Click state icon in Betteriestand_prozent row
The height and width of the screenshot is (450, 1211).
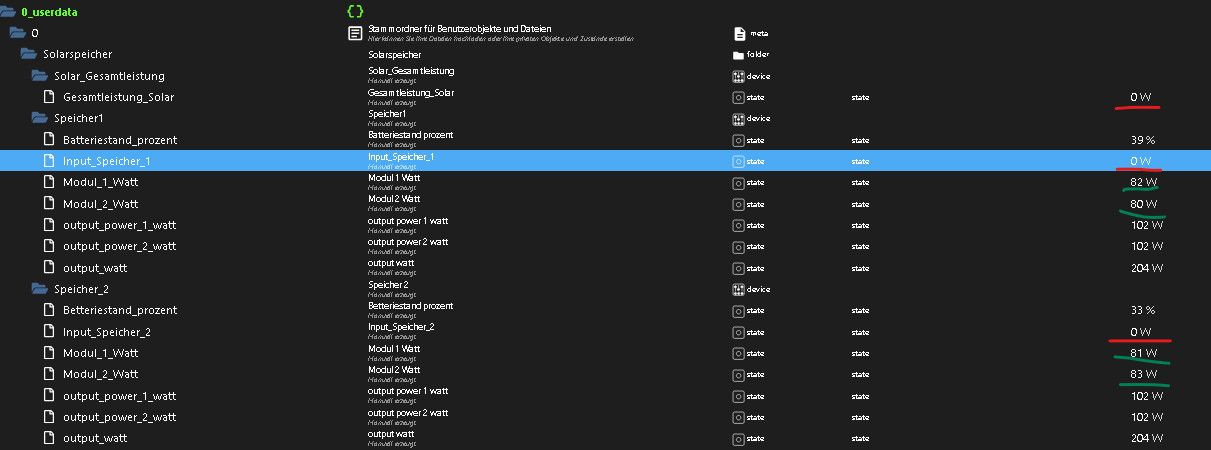(739, 311)
